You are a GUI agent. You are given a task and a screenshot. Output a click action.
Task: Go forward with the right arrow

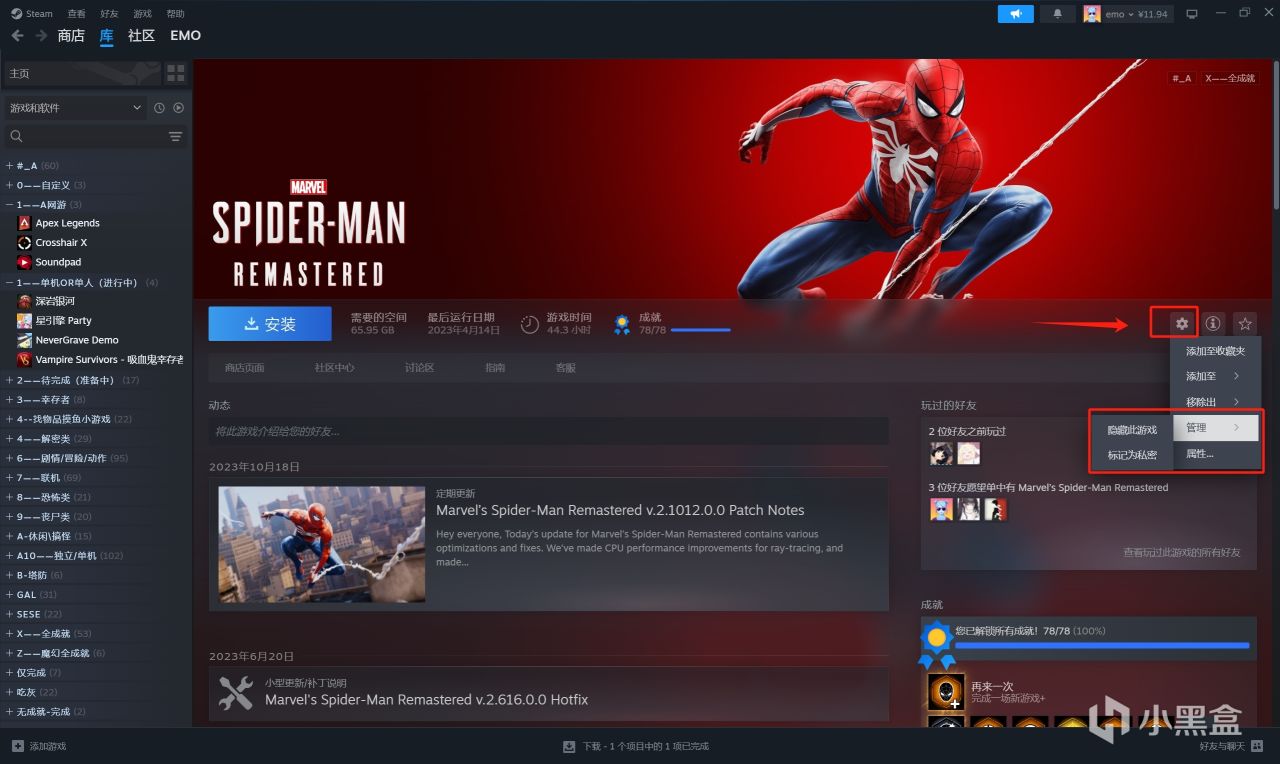pyautogui.click(x=41, y=36)
